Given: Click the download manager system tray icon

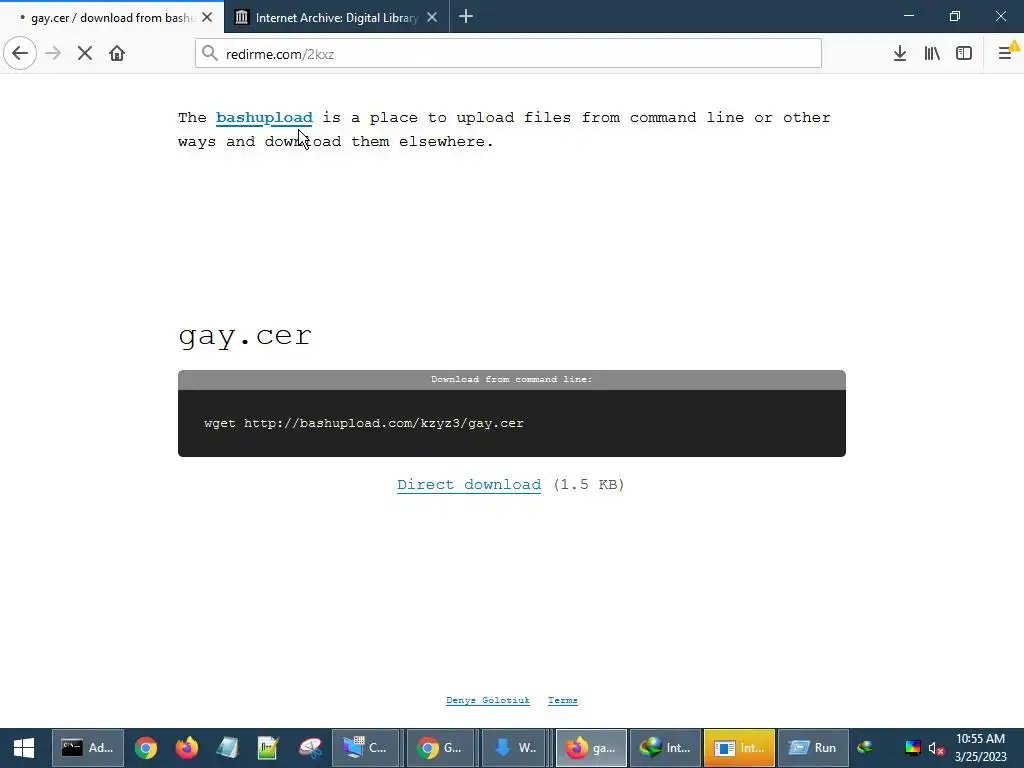Looking at the screenshot, I should 865,748.
